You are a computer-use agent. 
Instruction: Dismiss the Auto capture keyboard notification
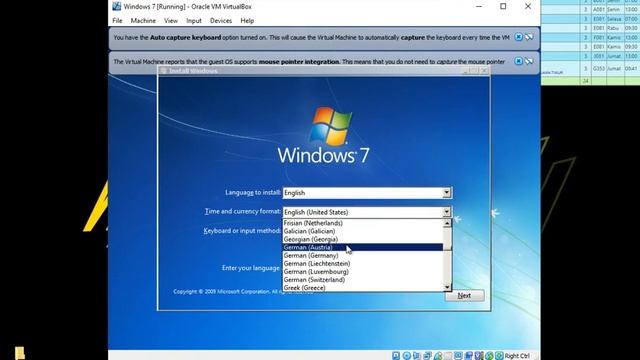pyautogui.click(x=518, y=37)
